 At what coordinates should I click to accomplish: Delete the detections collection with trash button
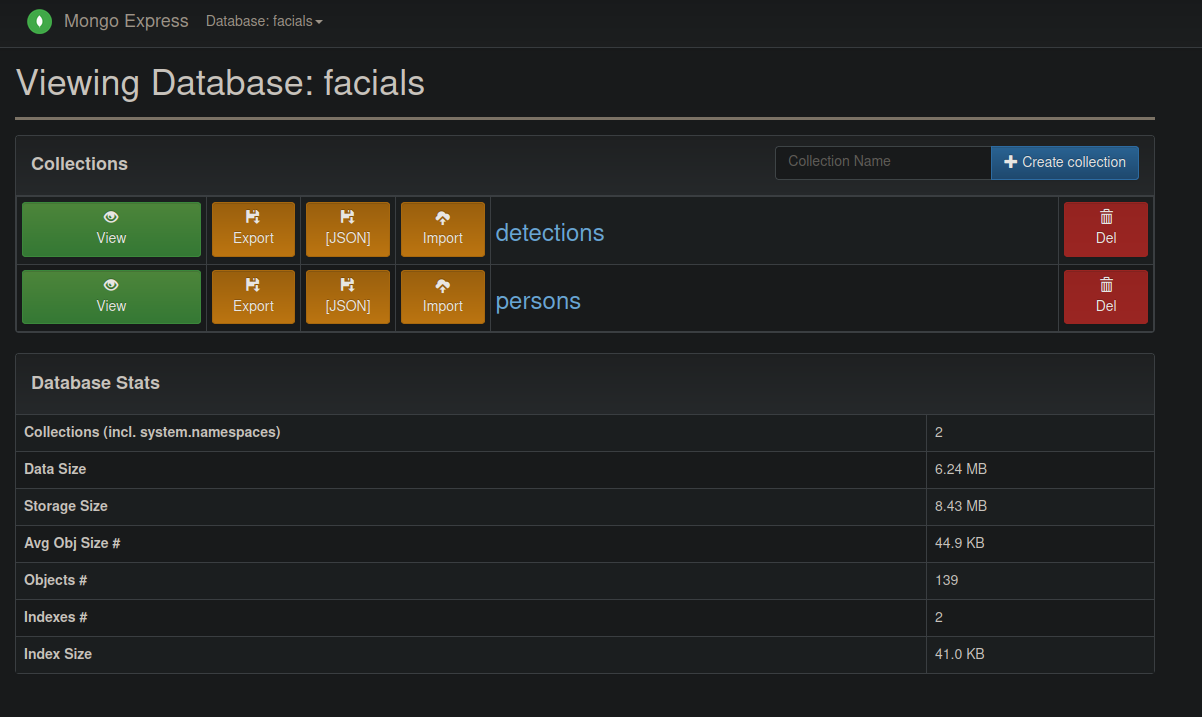point(1106,229)
